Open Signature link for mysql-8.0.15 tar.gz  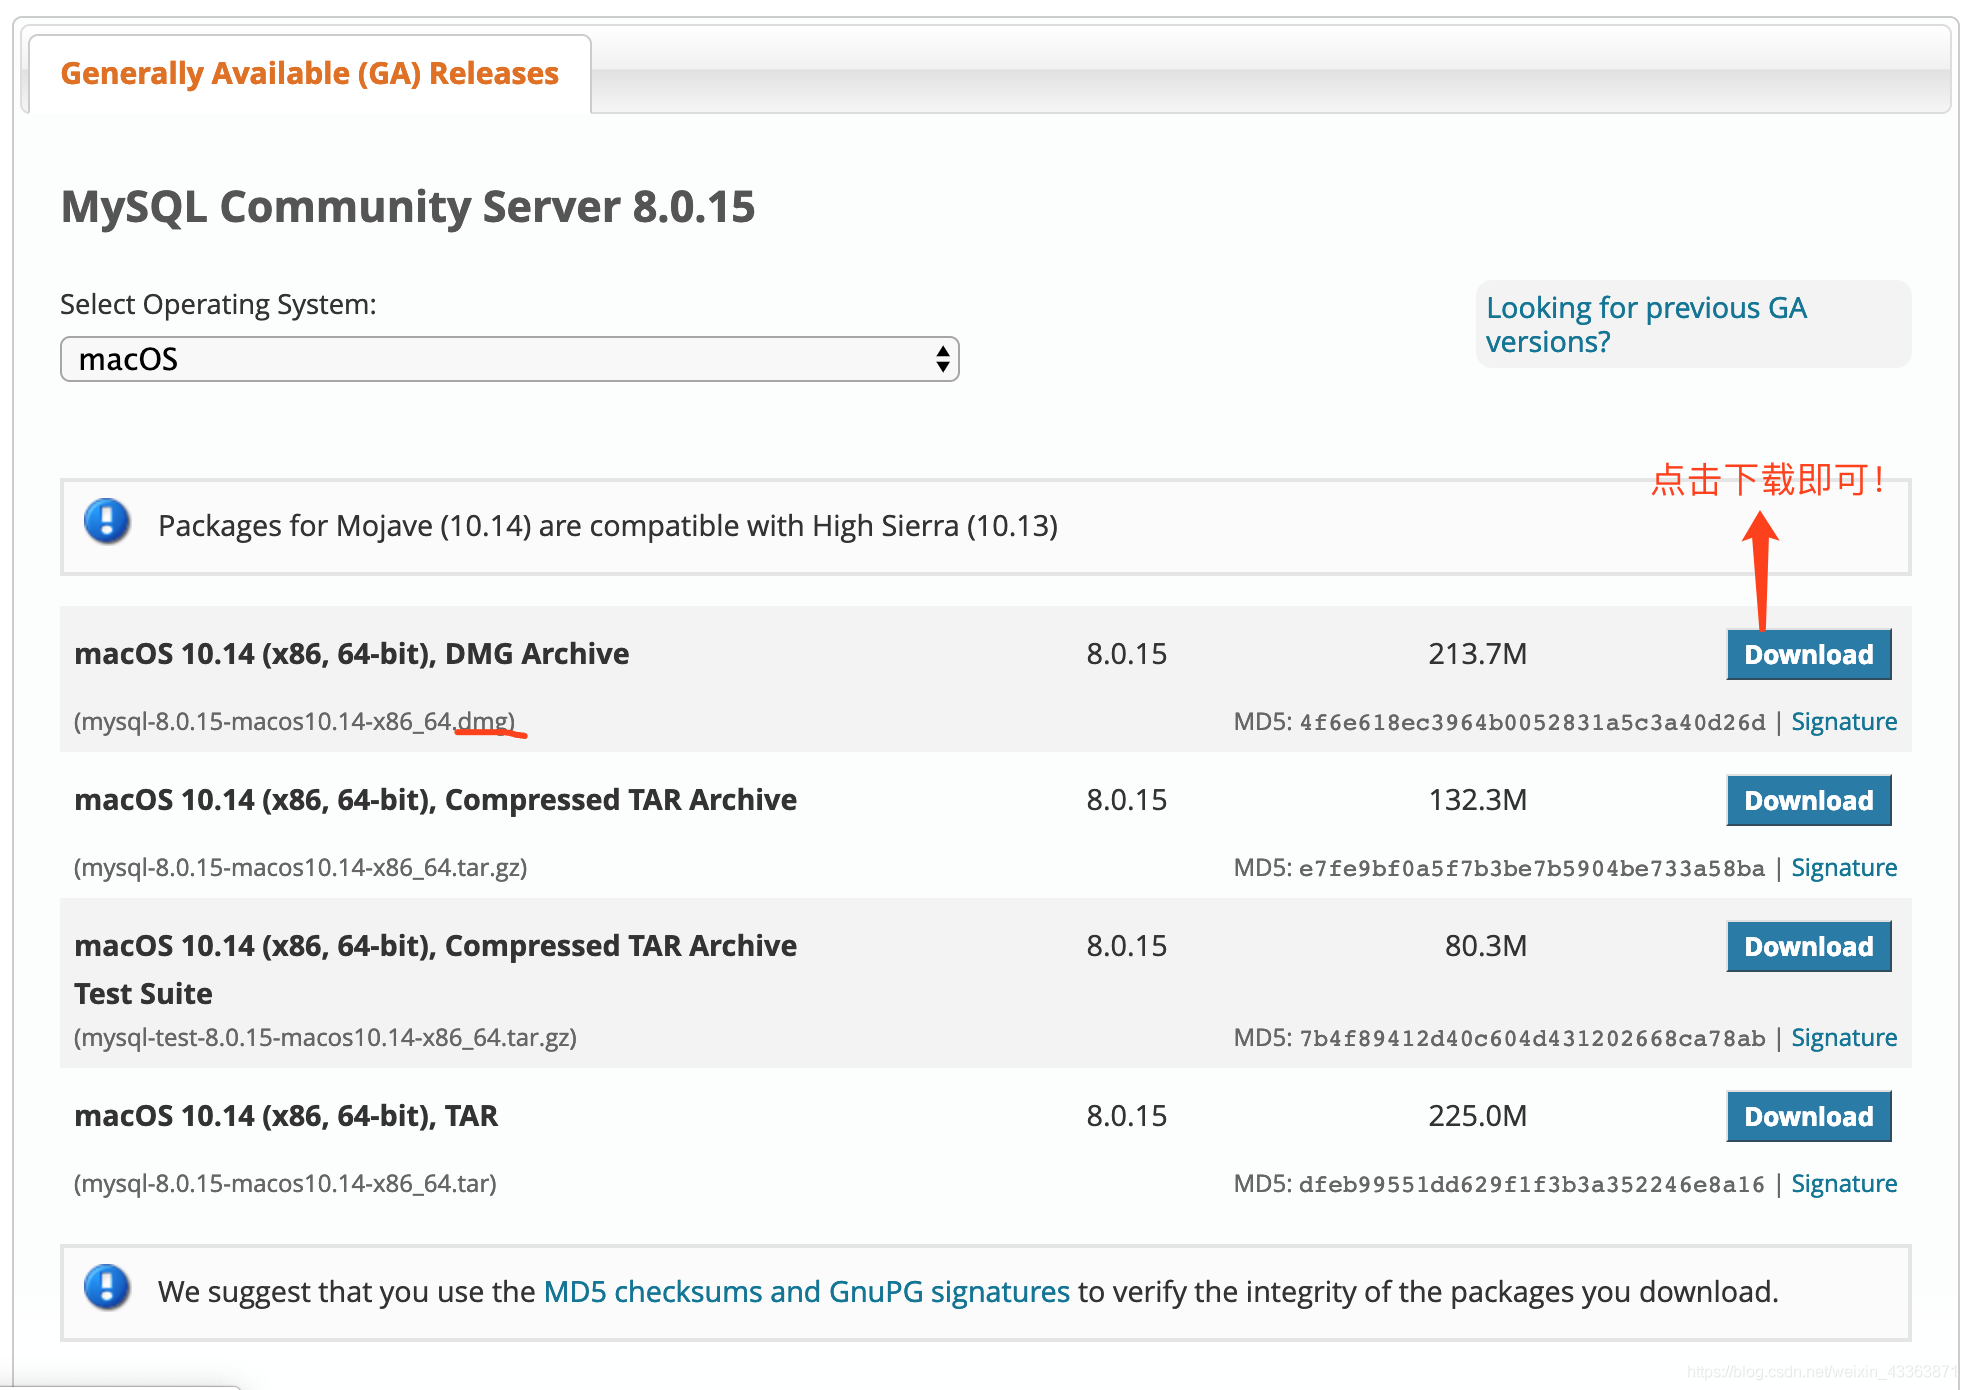click(x=1843, y=867)
